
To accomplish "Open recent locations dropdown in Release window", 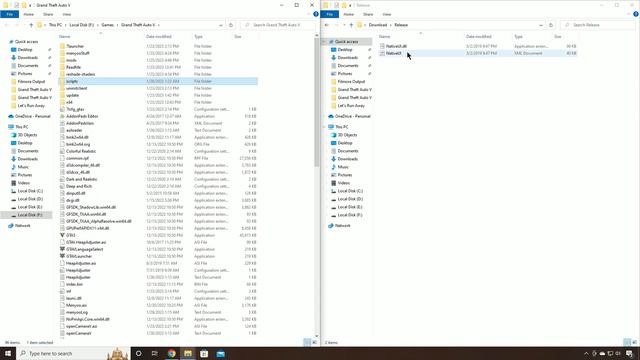I will point(344,25).
